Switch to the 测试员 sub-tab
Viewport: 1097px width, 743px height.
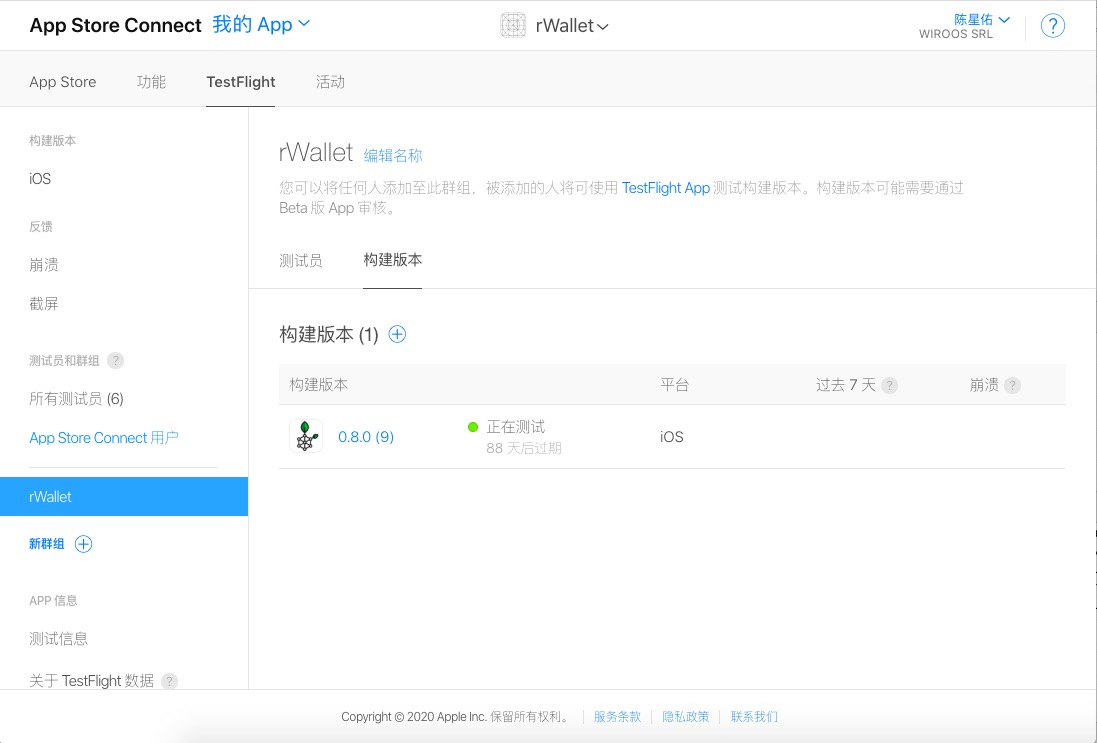[301, 261]
